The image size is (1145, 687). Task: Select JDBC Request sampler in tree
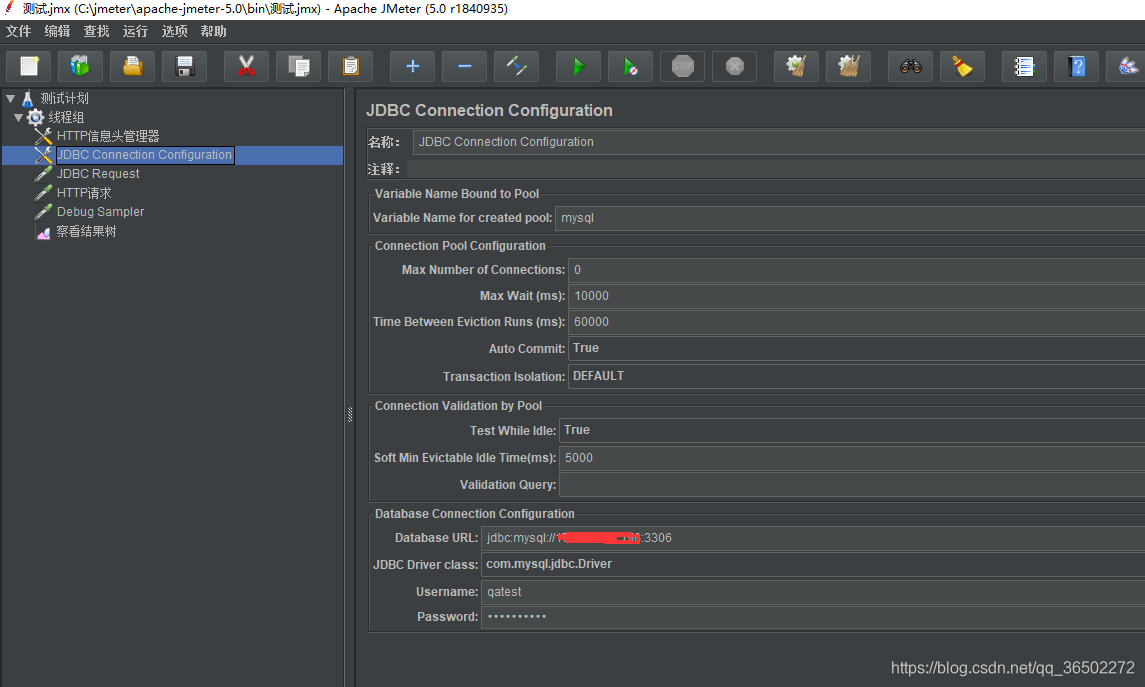tap(98, 174)
